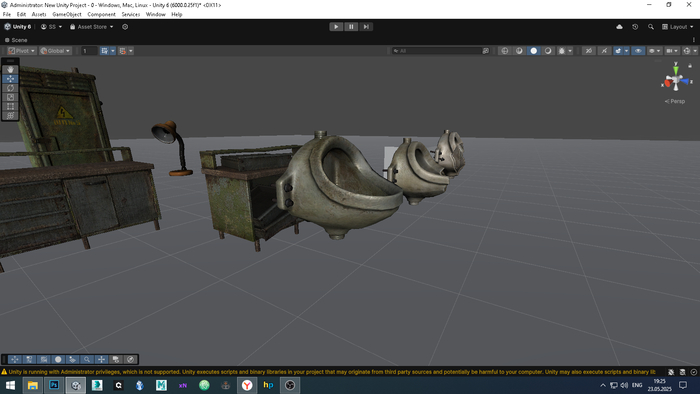The image size is (700, 394).
Task: Open the GameObject menu
Action: pyautogui.click(x=67, y=14)
